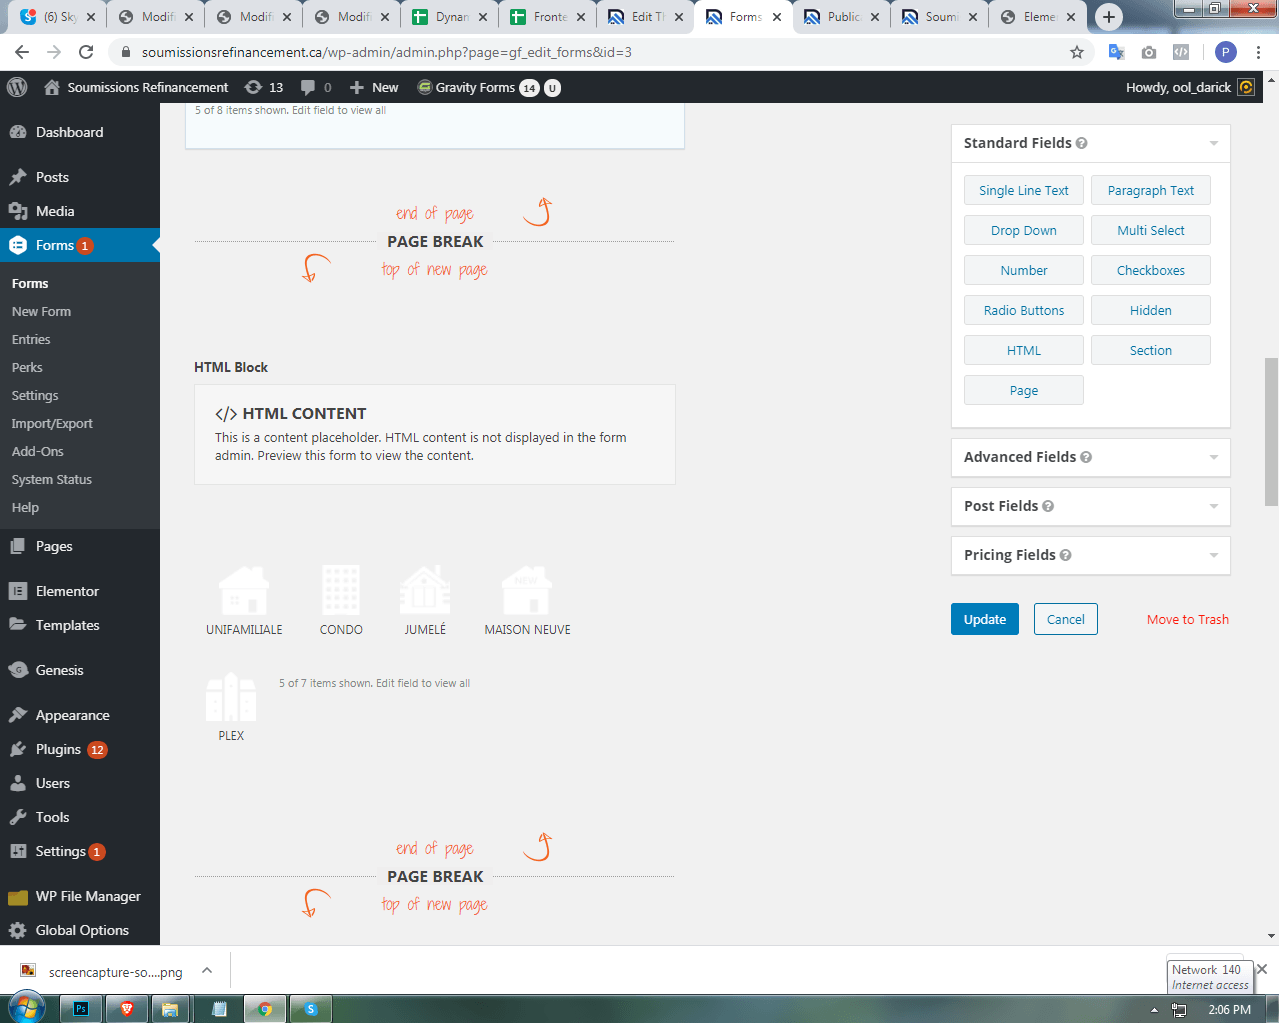Open Settings with badge in sidebar
Viewport: 1279px width, 1023px height.
pos(80,851)
